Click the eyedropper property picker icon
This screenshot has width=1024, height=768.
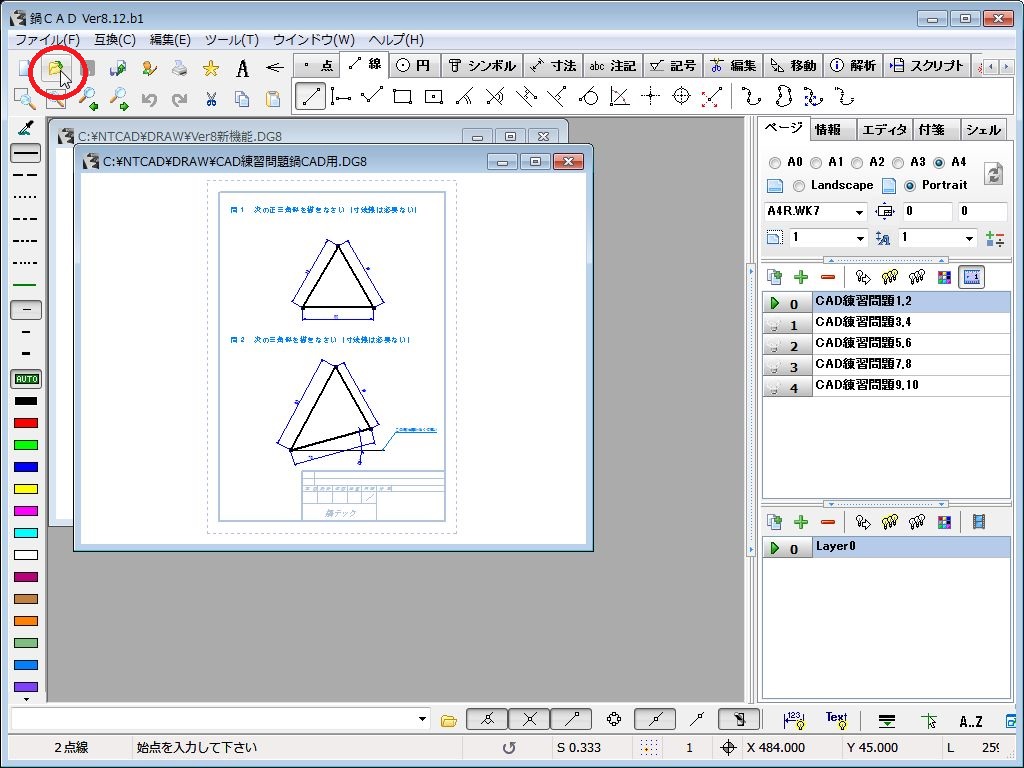tap(26, 127)
